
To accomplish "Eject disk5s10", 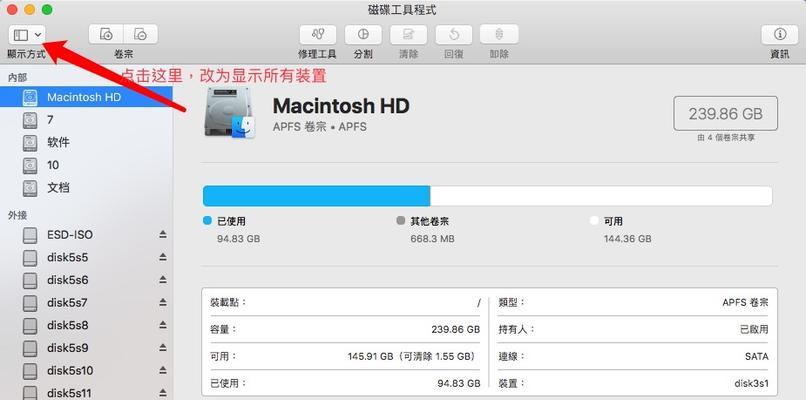I will (x=162, y=370).
